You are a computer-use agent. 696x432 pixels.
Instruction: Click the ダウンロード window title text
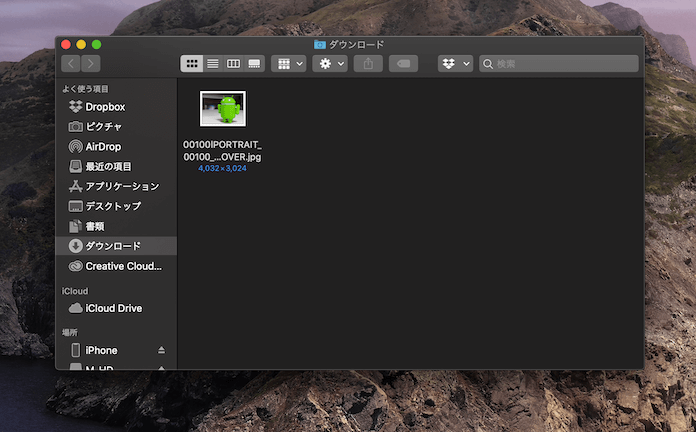tap(356, 44)
